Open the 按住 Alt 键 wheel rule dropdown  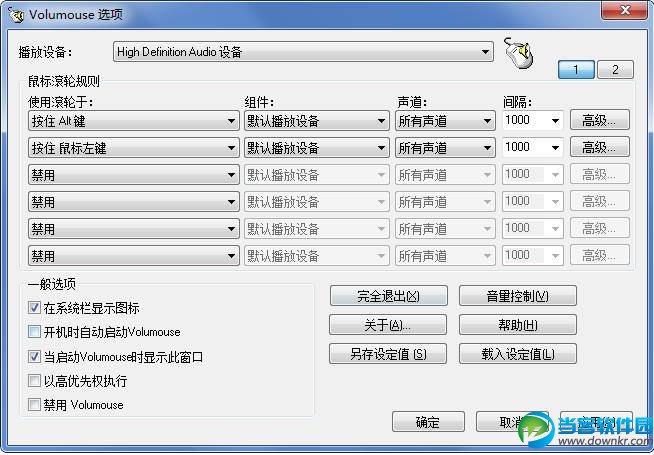coord(134,121)
